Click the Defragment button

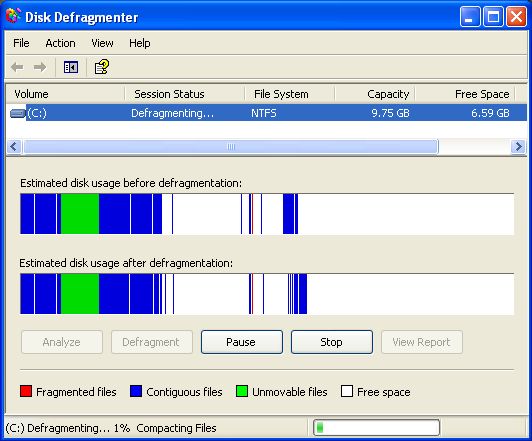tap(152, 342)
